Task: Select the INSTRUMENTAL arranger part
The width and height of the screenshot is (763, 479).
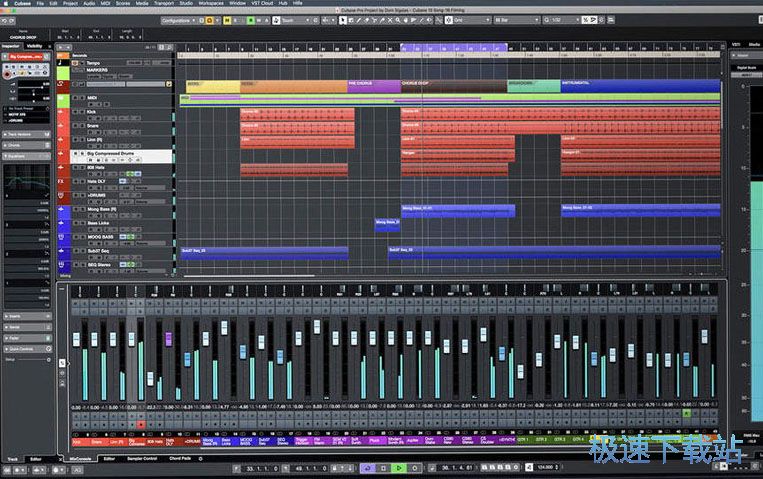Action: 640,86
